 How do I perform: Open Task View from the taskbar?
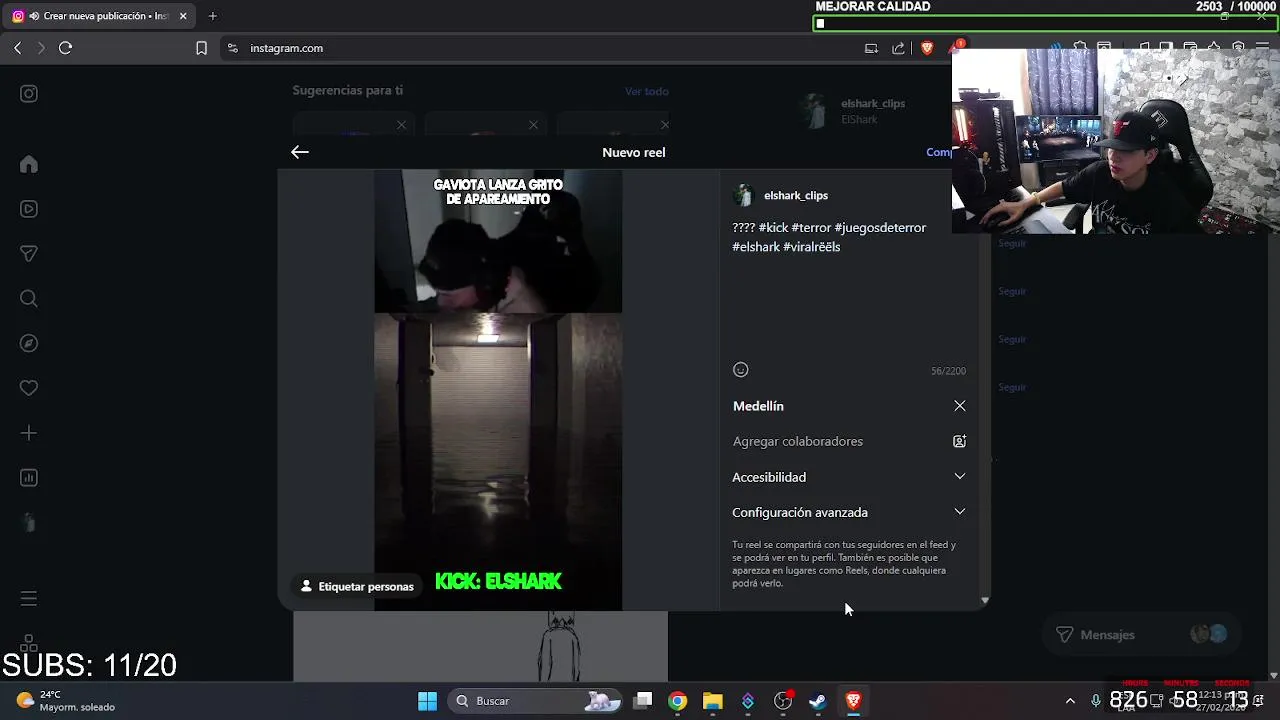click(x=644, y=701)
